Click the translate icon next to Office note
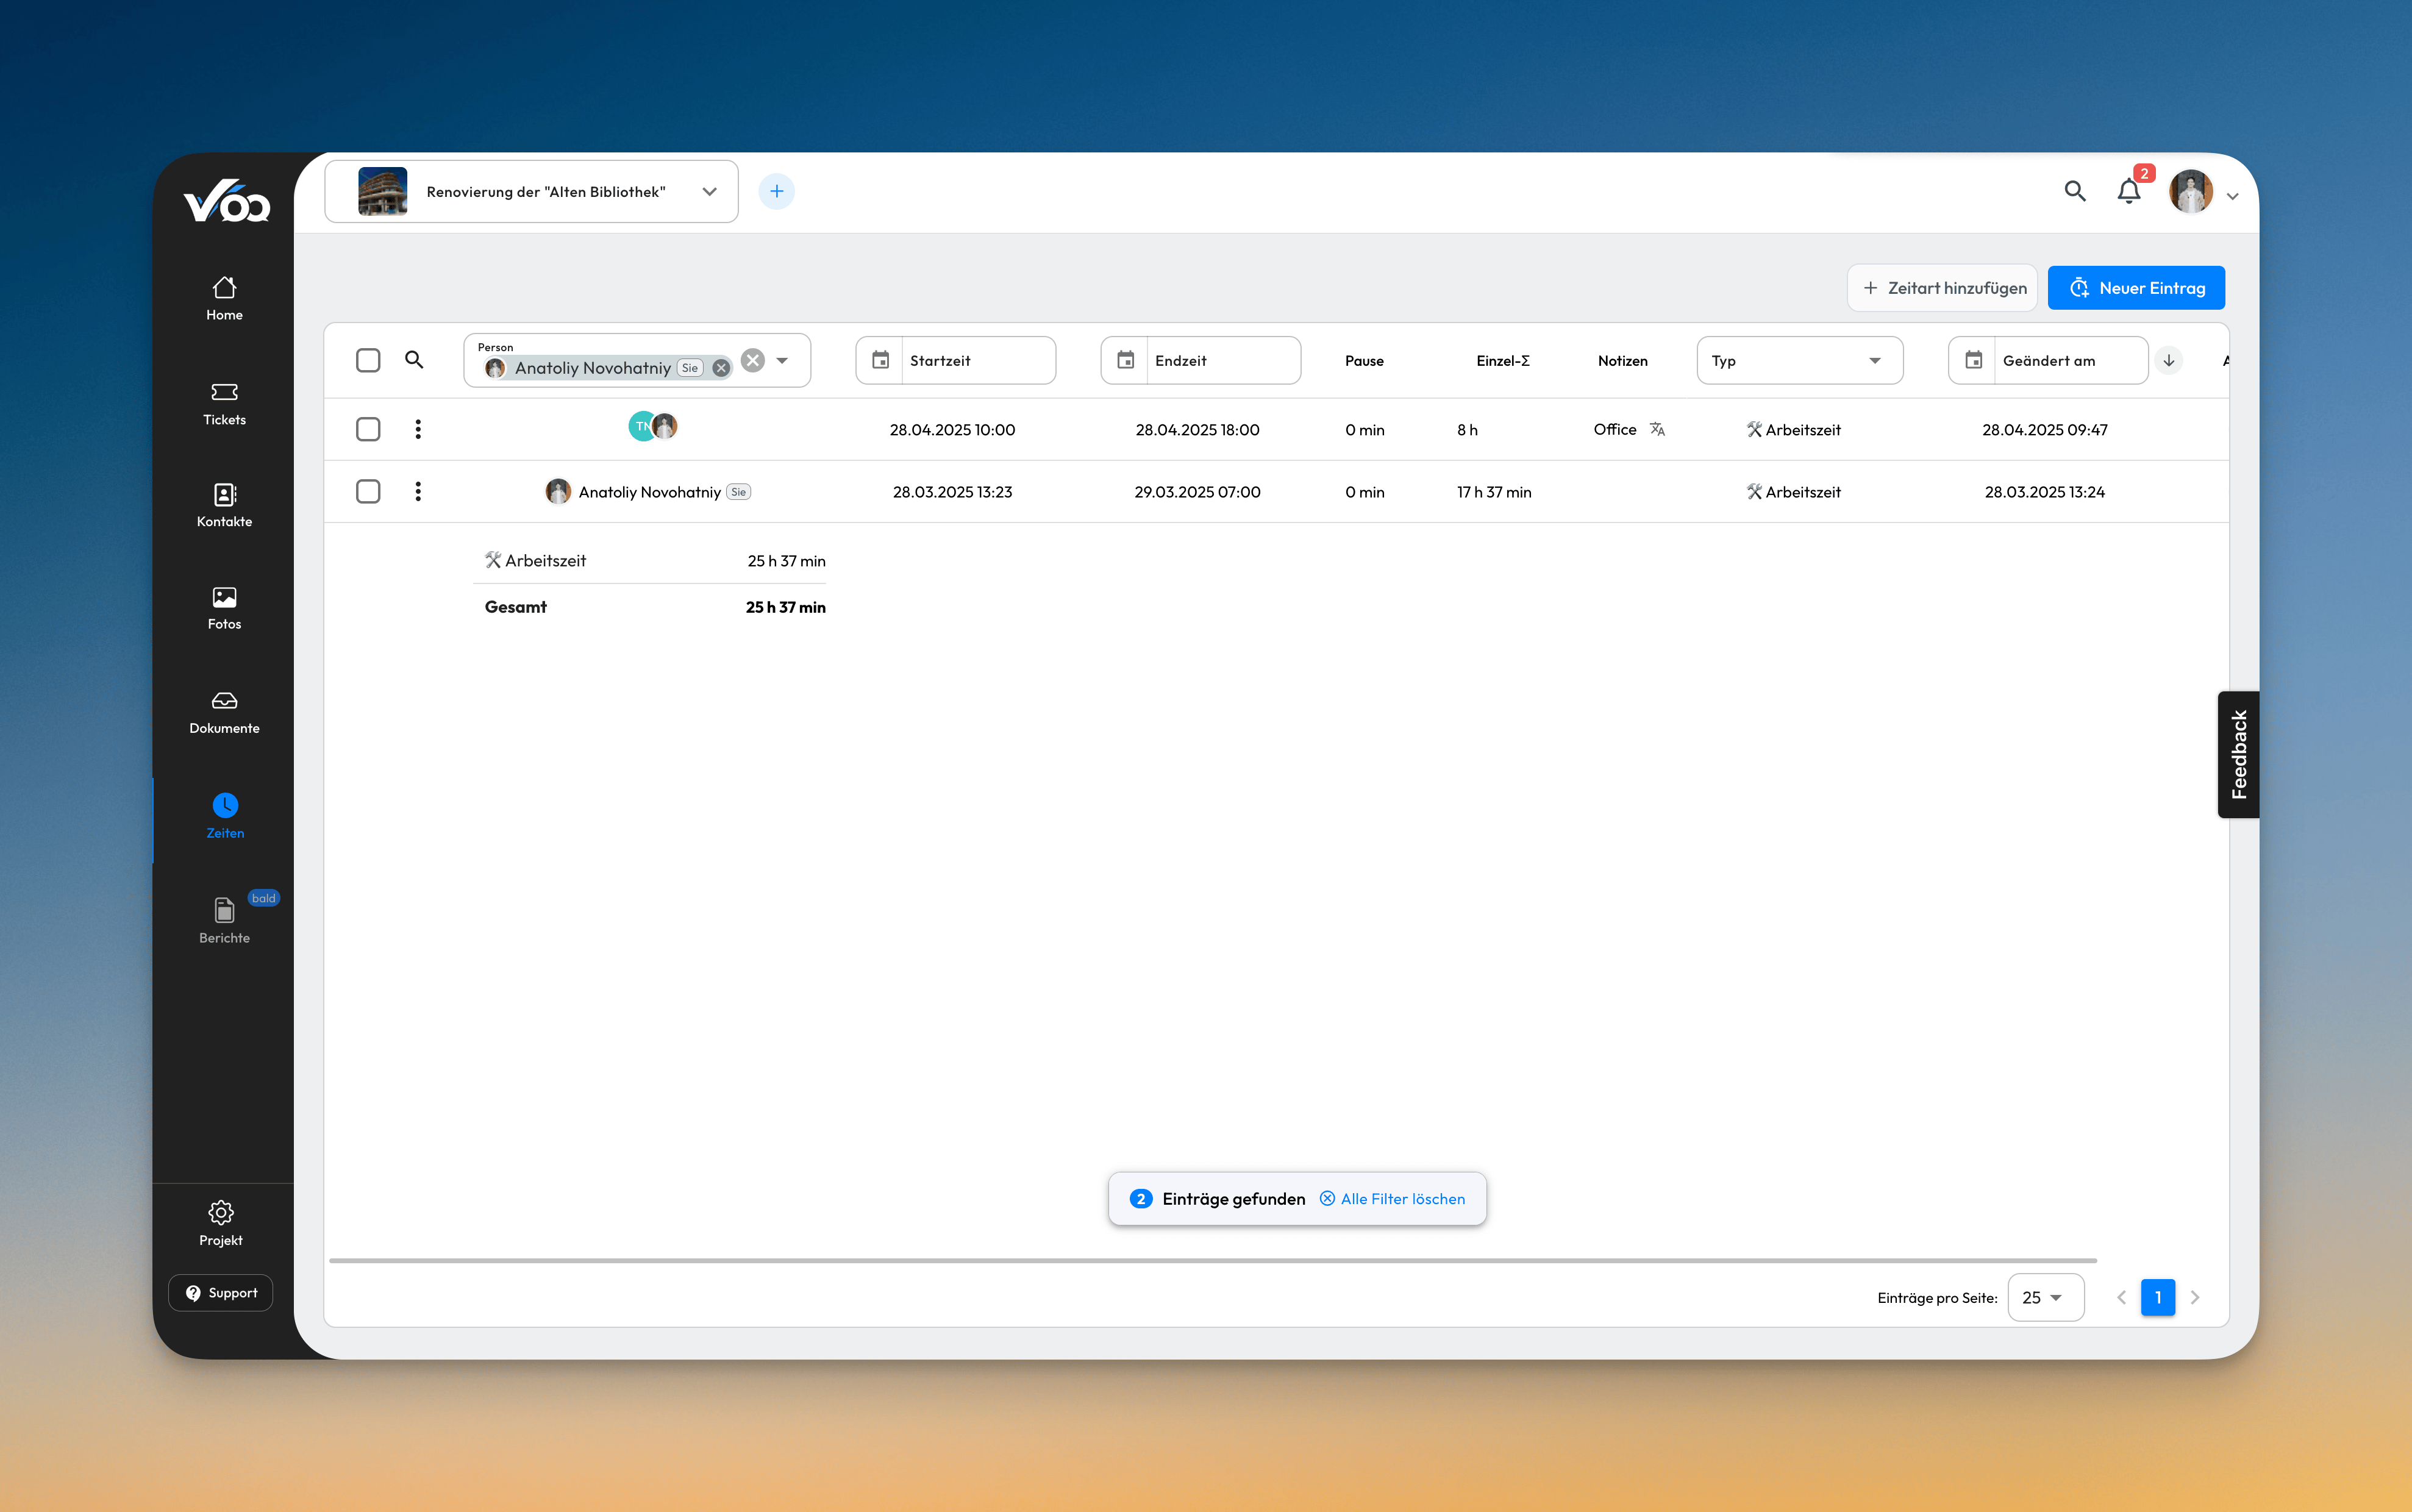This screenshot has width=2412, height=1512. (1657, 429)
